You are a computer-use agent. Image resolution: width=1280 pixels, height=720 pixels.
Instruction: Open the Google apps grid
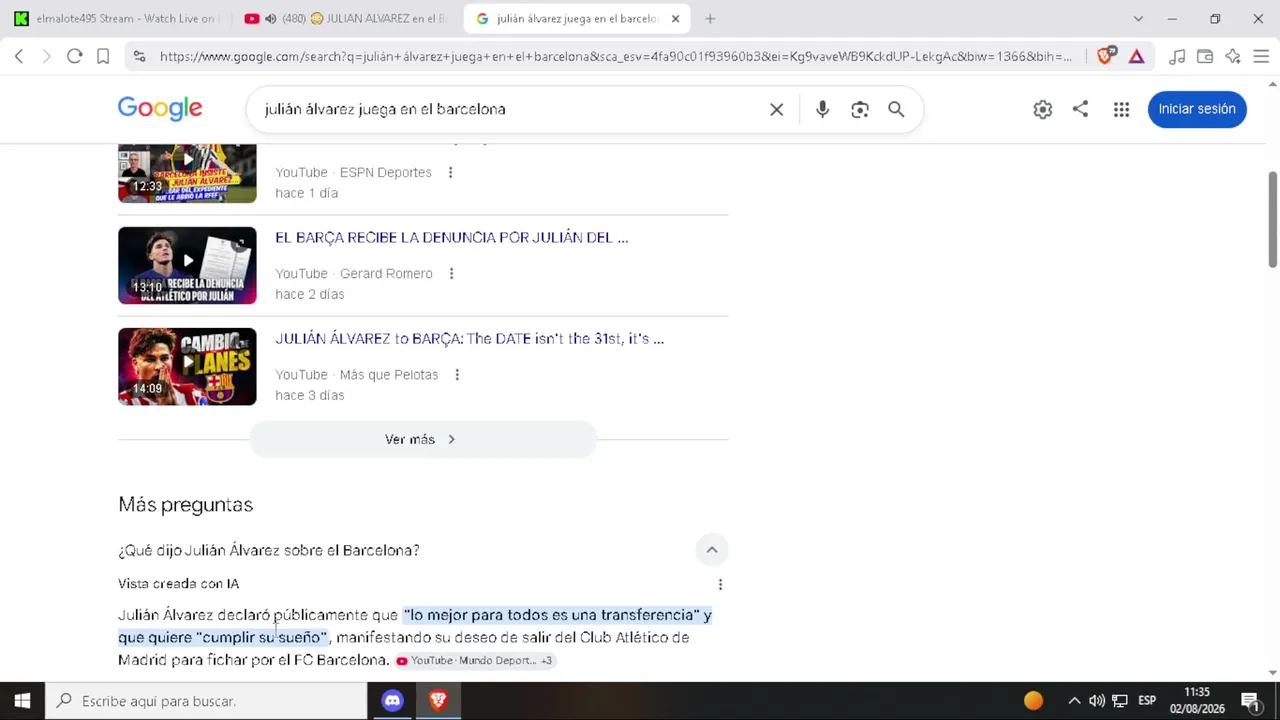click(x=1121, y=109)
